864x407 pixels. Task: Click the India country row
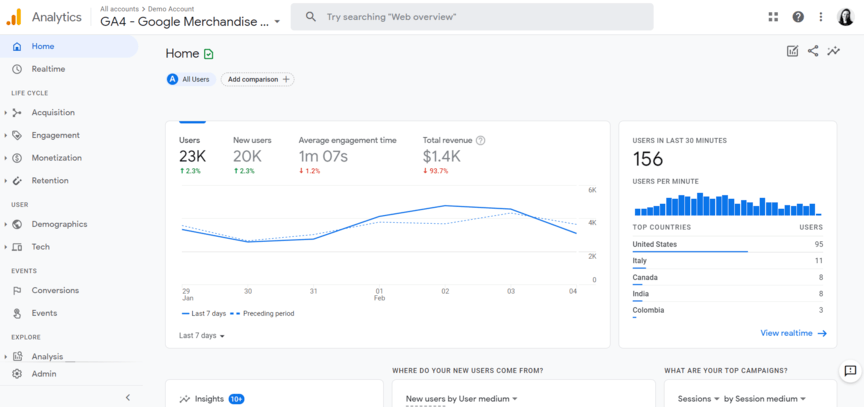point(728,294)
